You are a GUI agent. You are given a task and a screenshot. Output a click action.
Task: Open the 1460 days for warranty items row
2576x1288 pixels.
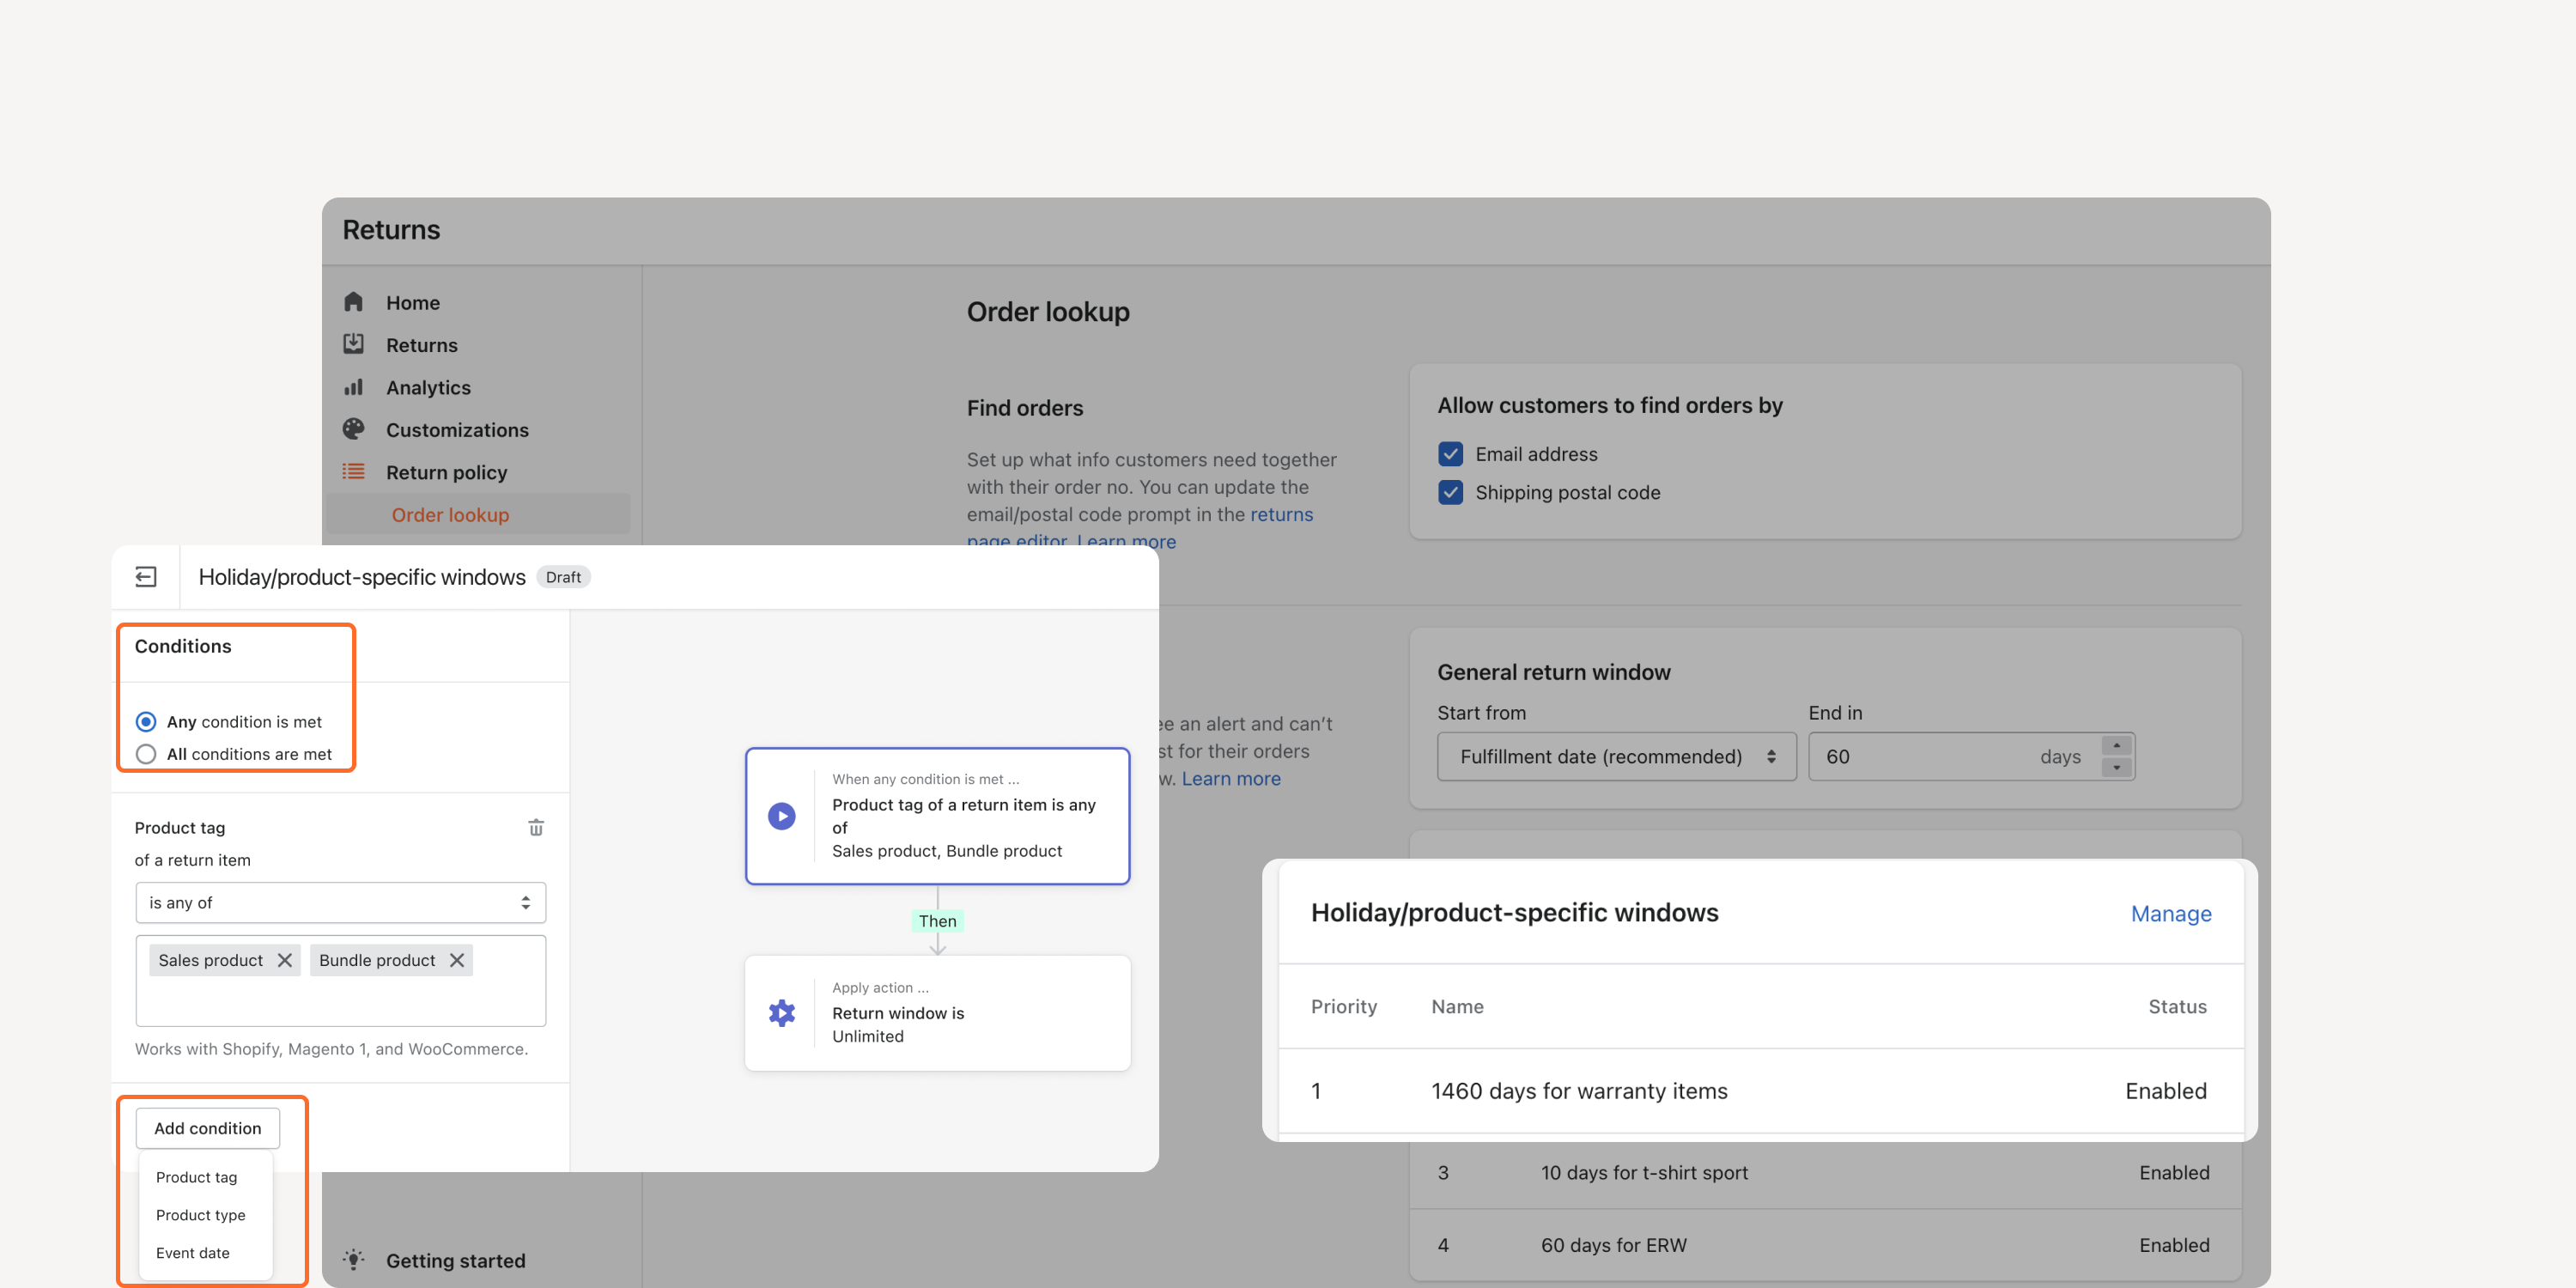click(1760, 1091)
